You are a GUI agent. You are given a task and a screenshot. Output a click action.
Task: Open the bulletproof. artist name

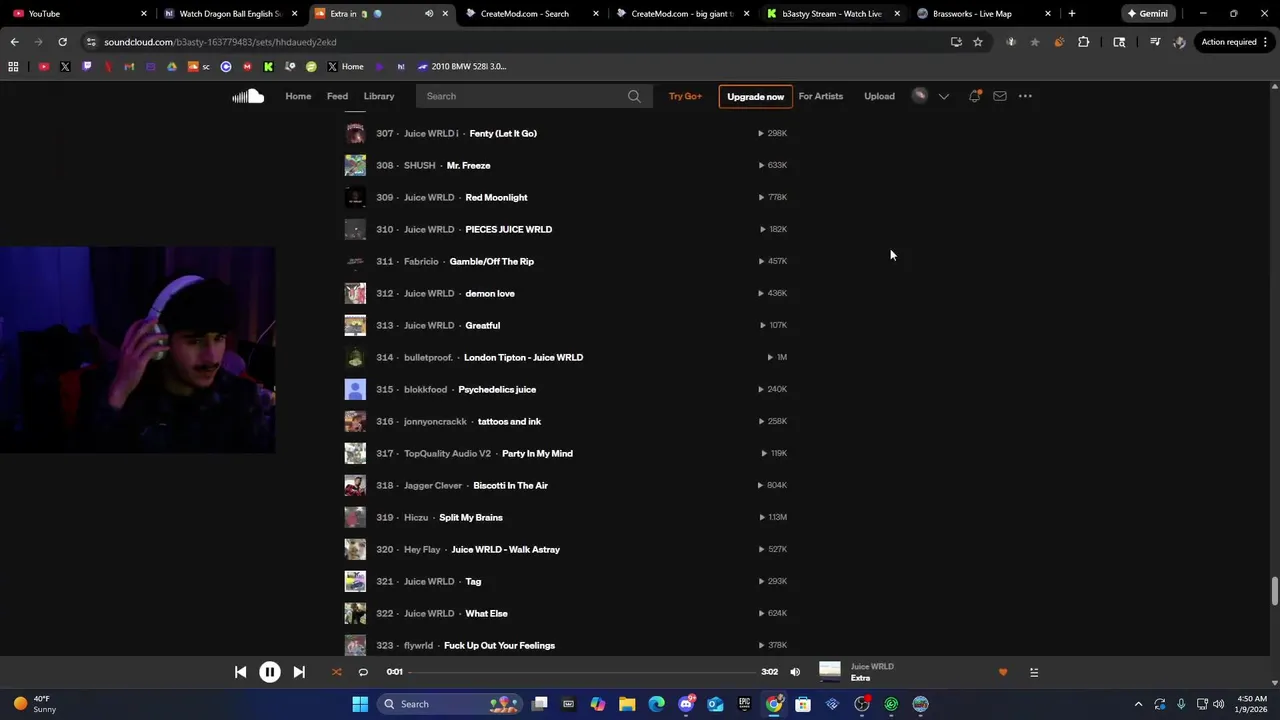[x=428, y=357]
